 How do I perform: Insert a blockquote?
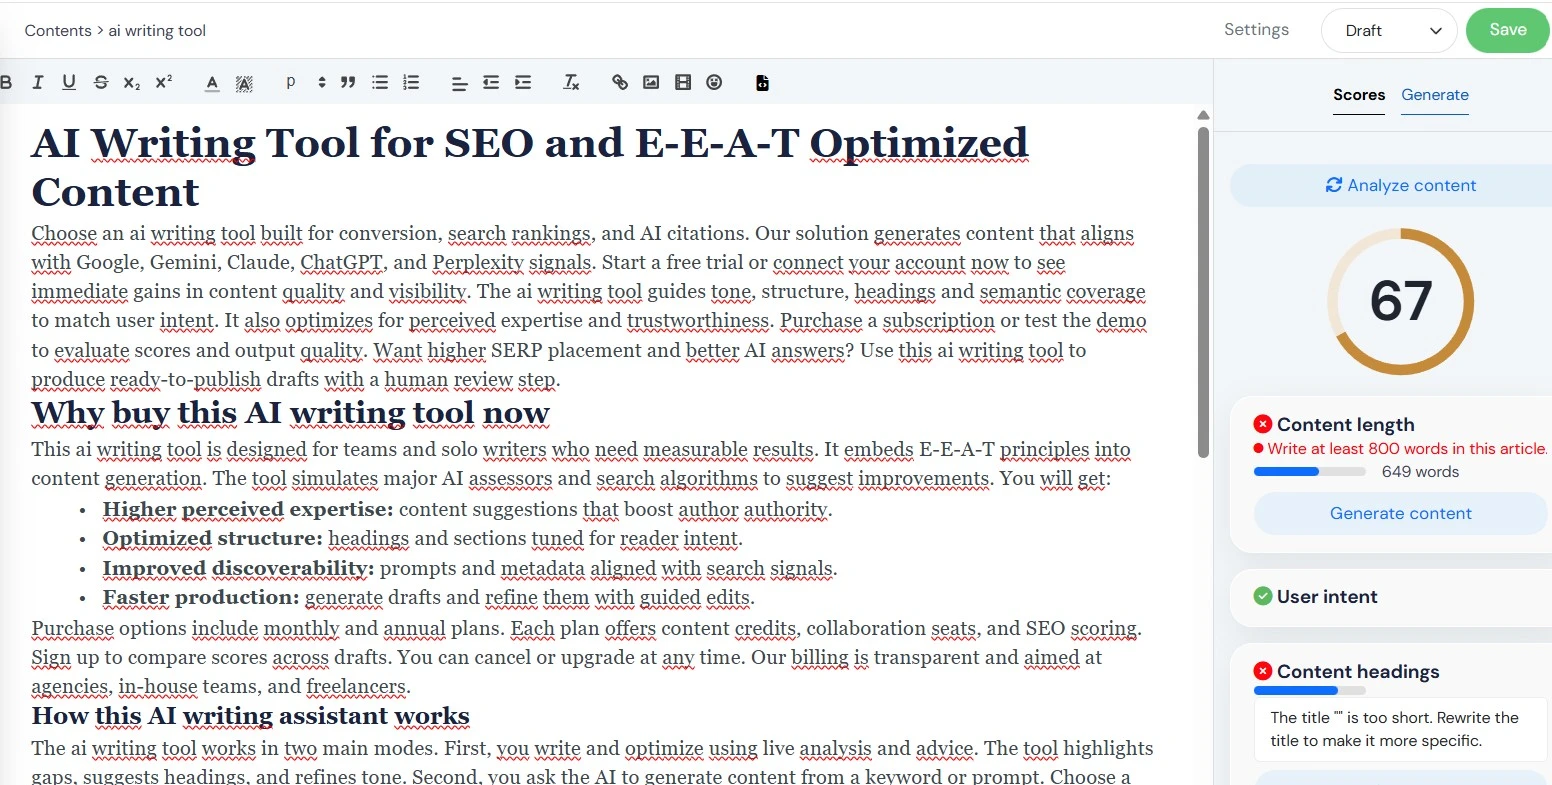[x=348, y=83]
